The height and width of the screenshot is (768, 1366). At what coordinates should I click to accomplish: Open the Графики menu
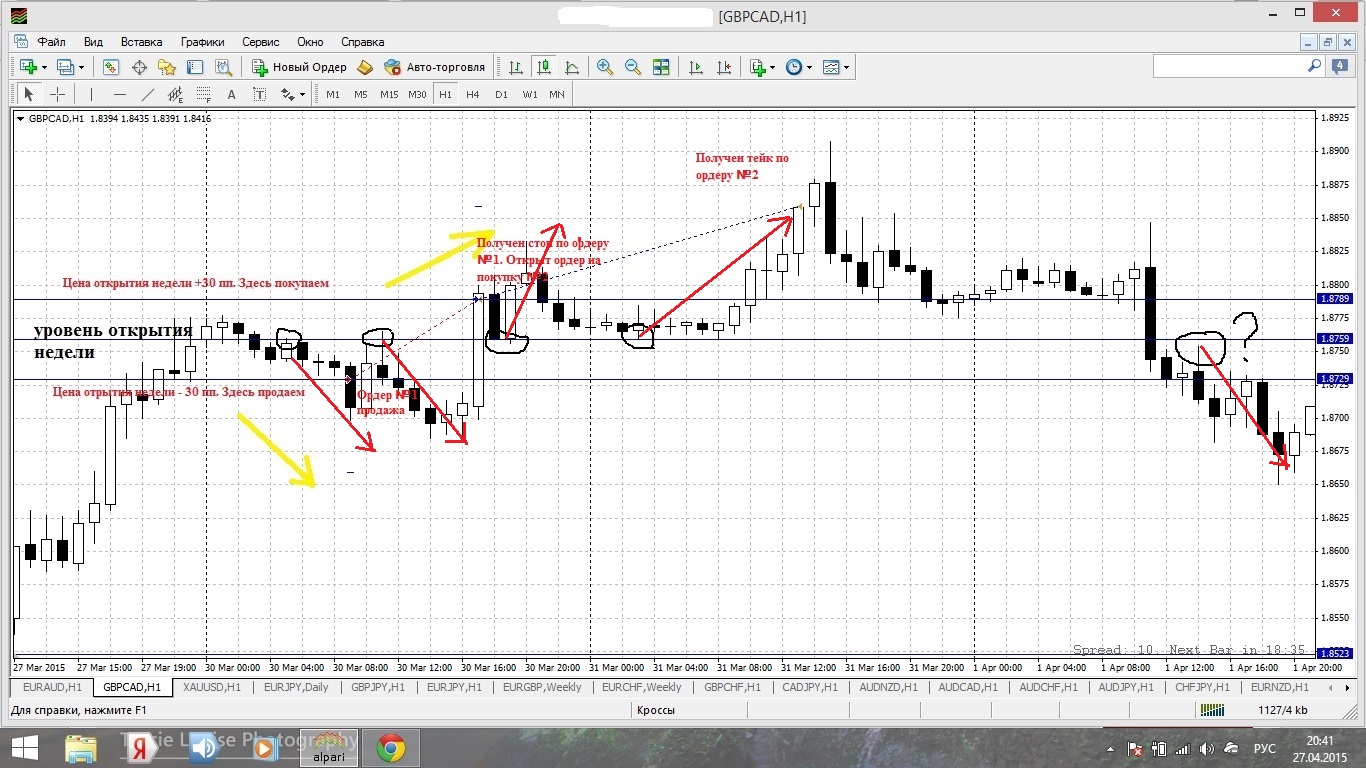(x=202, y=42)
